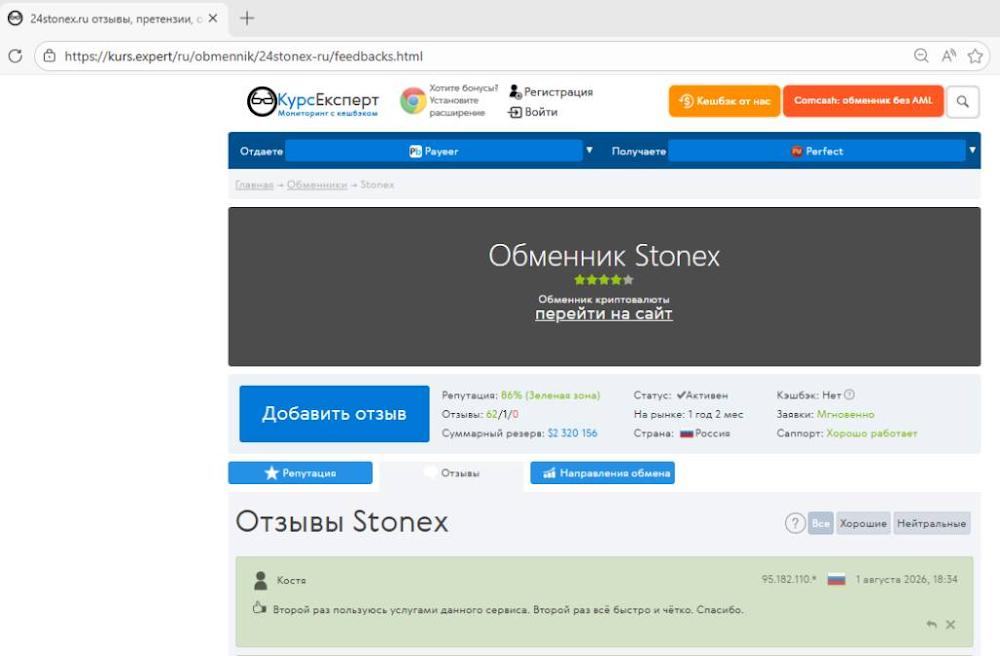Click the Войти login link

(x=533, y=112)
